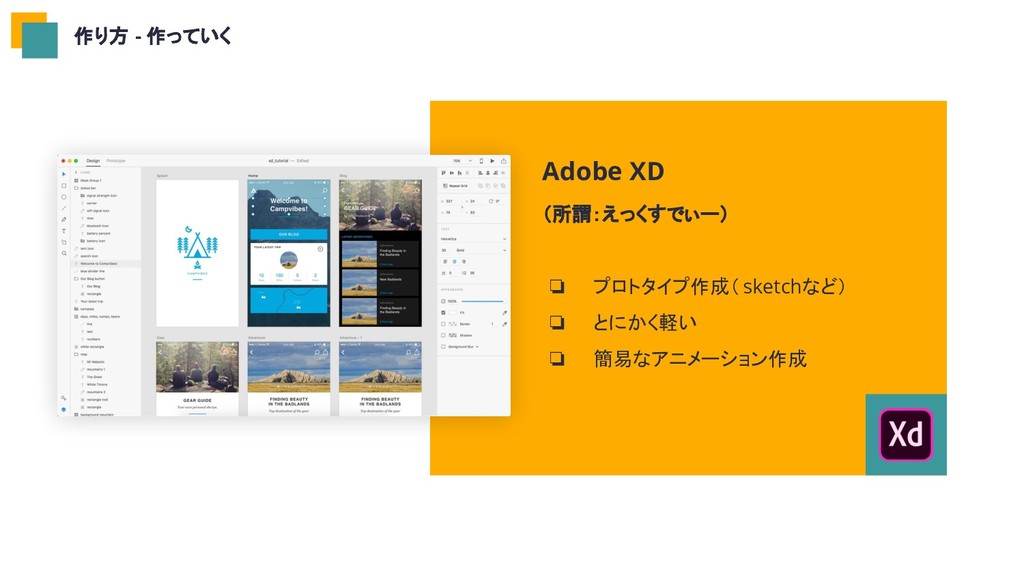Select the Line tool

[64, 208]
